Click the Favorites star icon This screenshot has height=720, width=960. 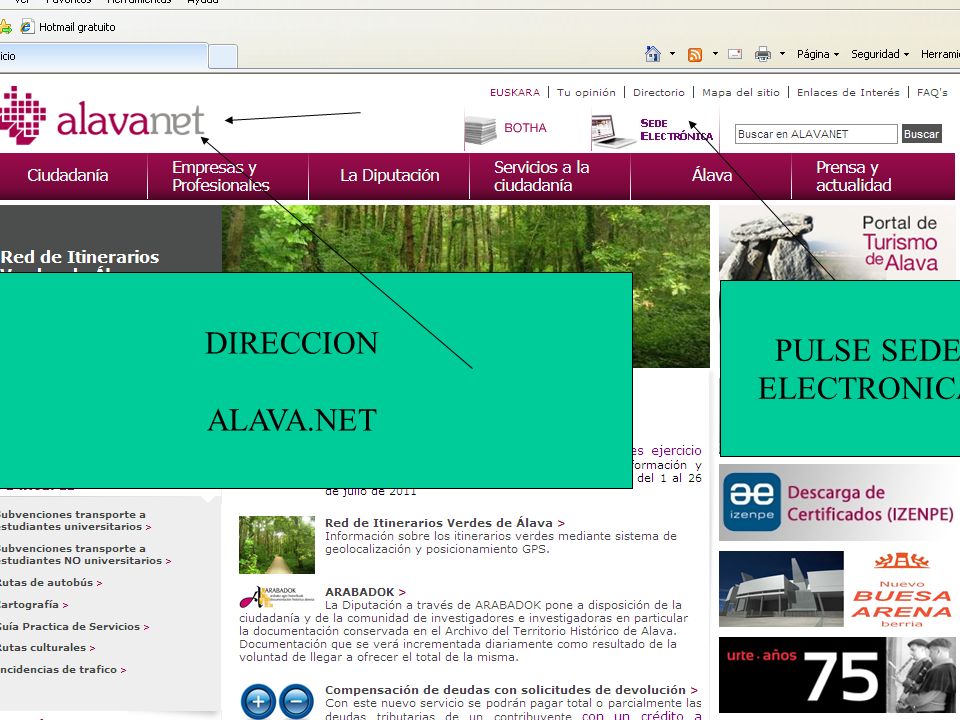point(6,27)
